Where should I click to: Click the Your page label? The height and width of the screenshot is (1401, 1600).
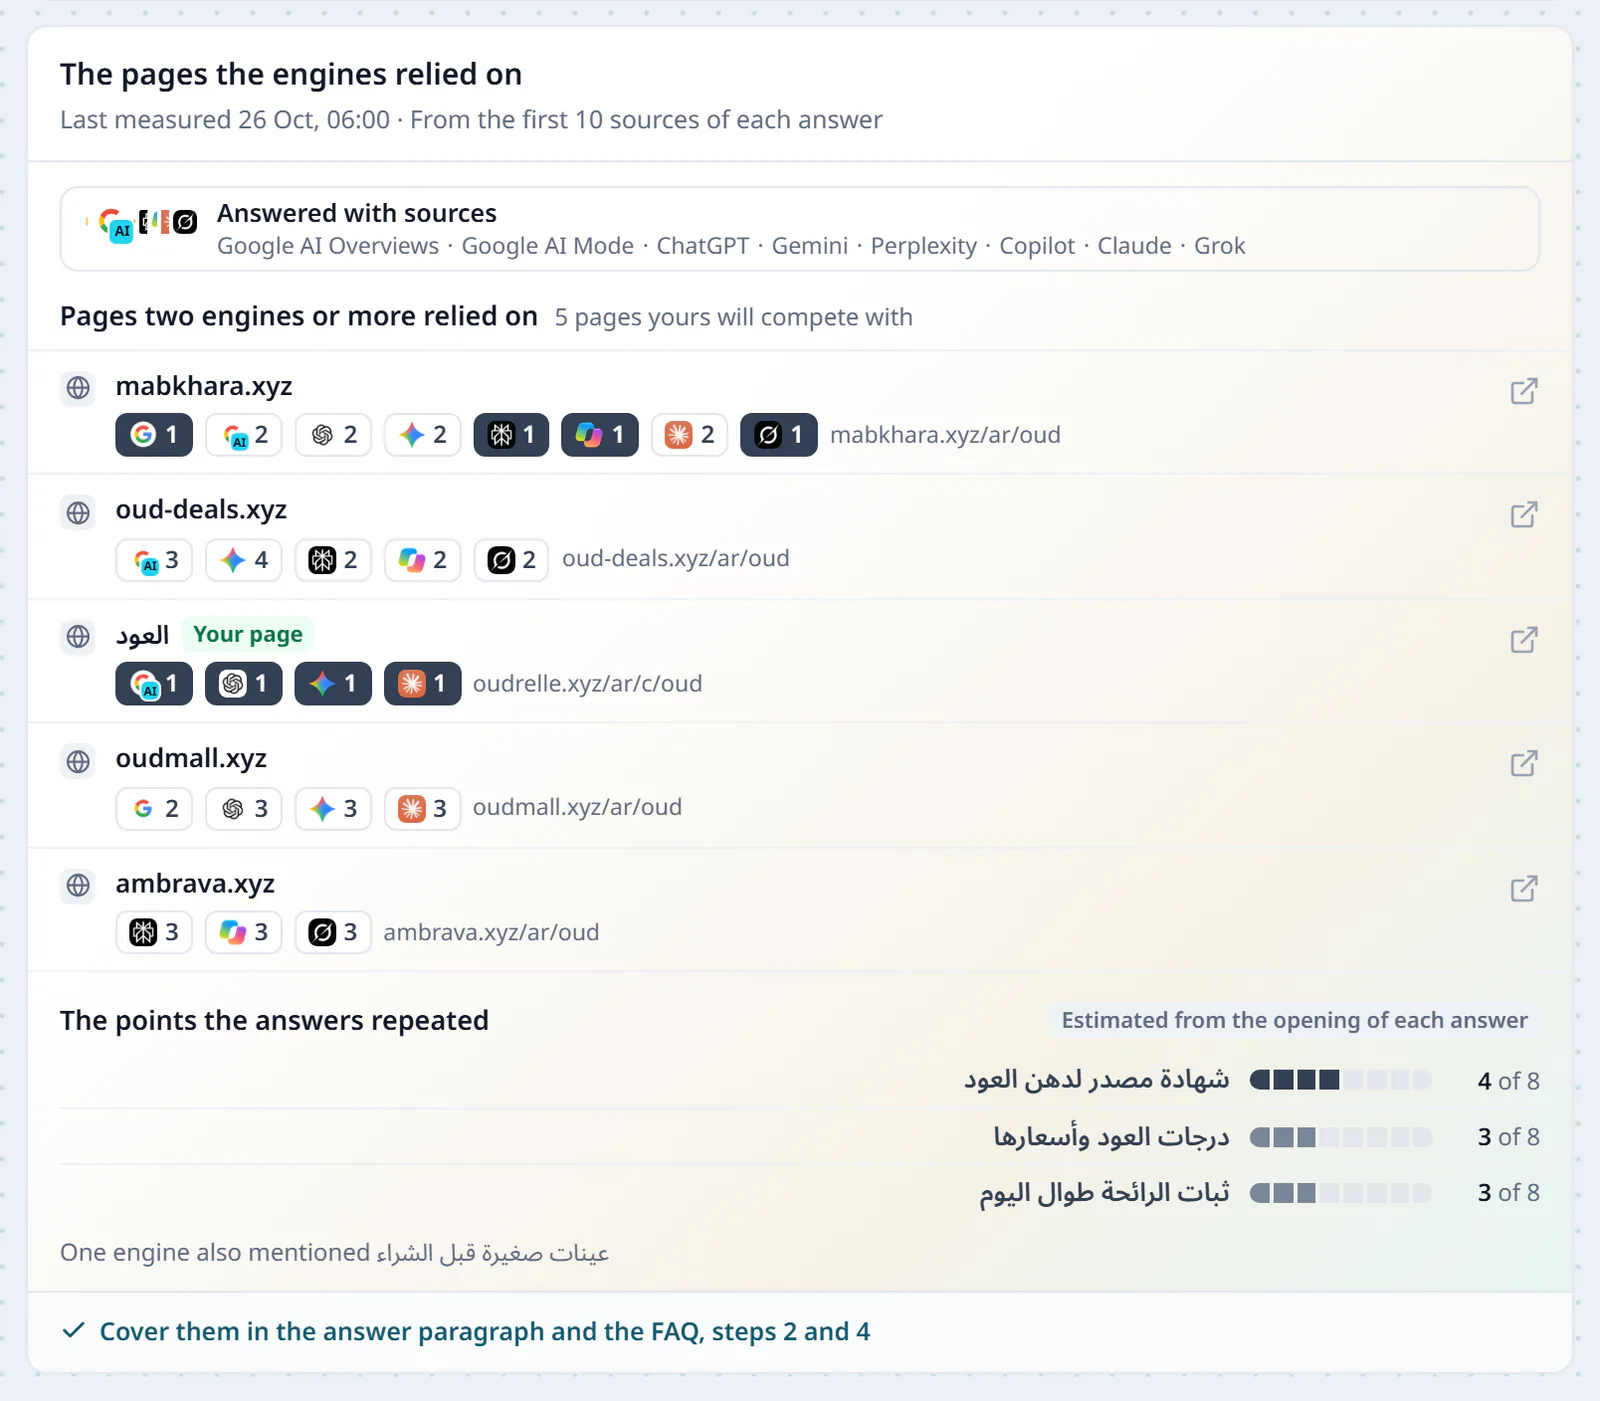point(248,634)
